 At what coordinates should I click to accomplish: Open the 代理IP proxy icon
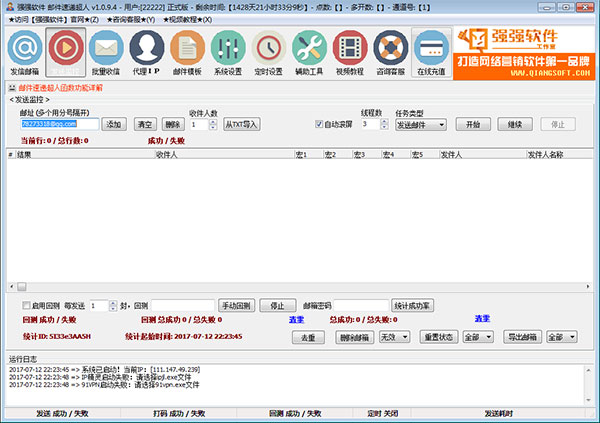tap(147, 52)
